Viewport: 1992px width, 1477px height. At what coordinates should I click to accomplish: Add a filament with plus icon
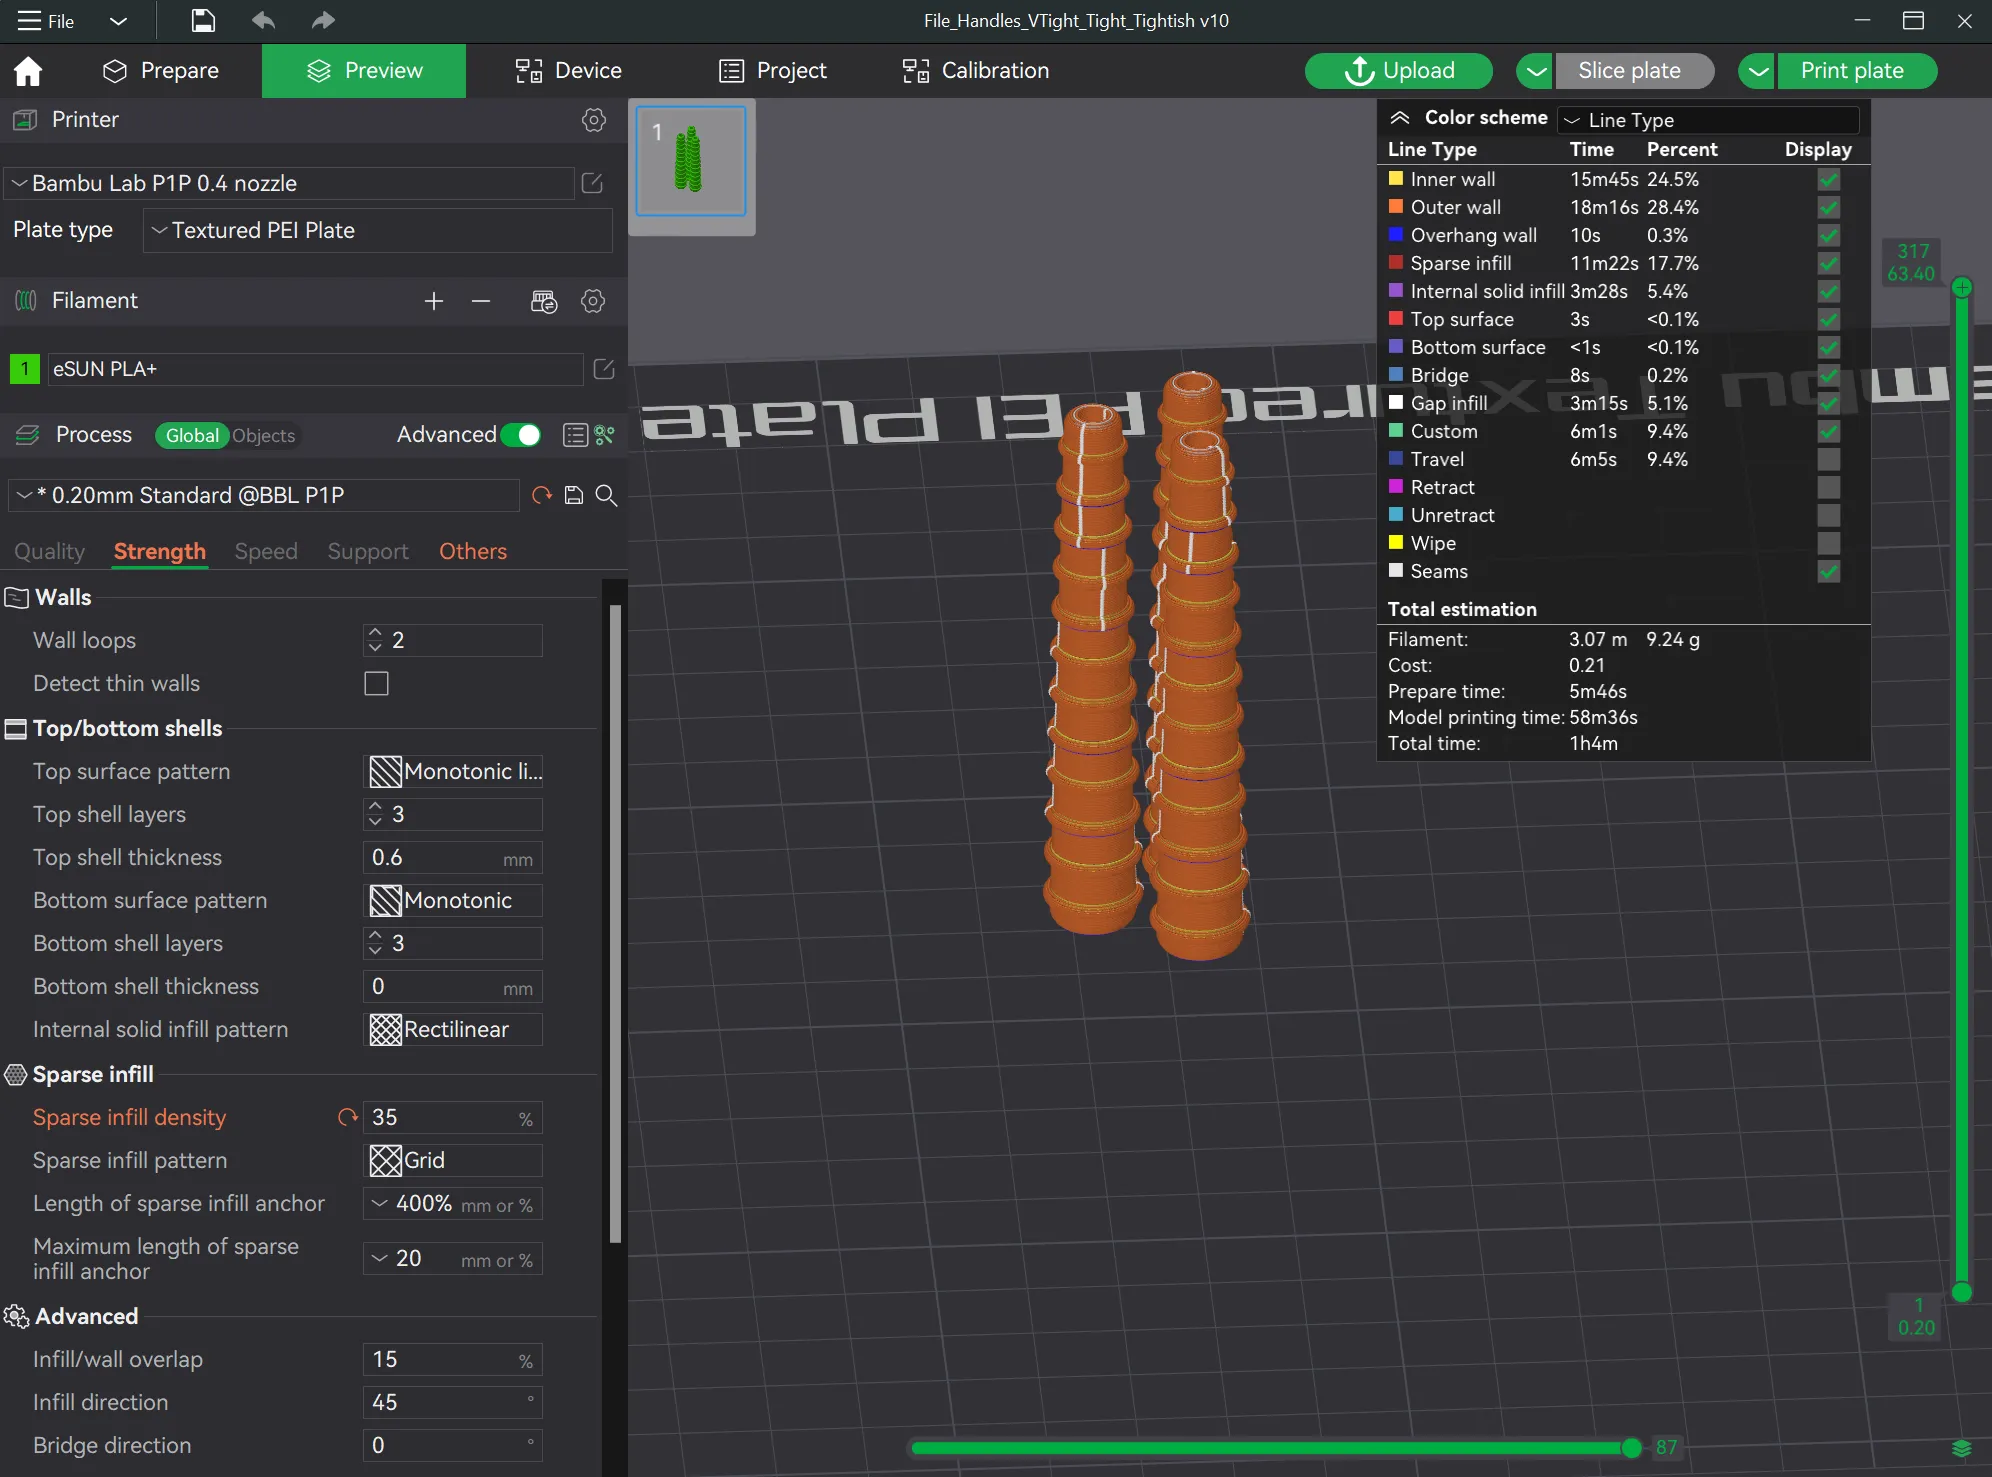[x=433, y=301]
